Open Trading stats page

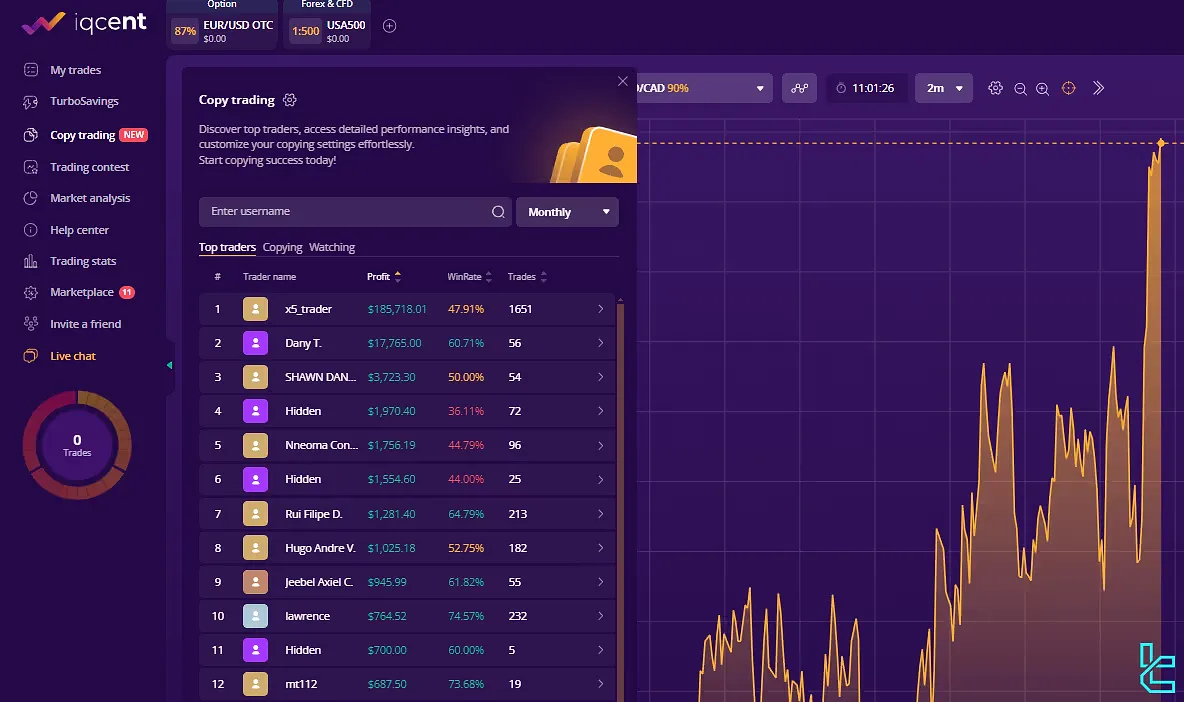pos(83,261)
